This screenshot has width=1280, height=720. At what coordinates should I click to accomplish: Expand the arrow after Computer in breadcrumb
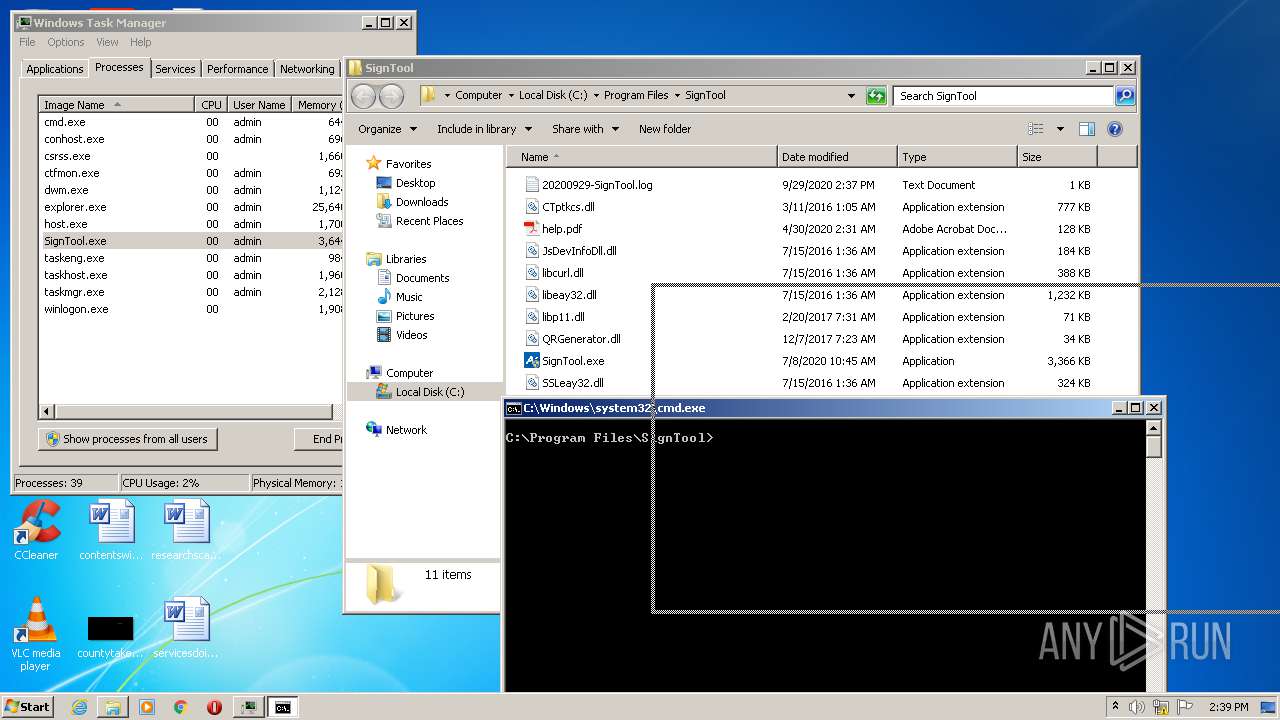[510, 96]
